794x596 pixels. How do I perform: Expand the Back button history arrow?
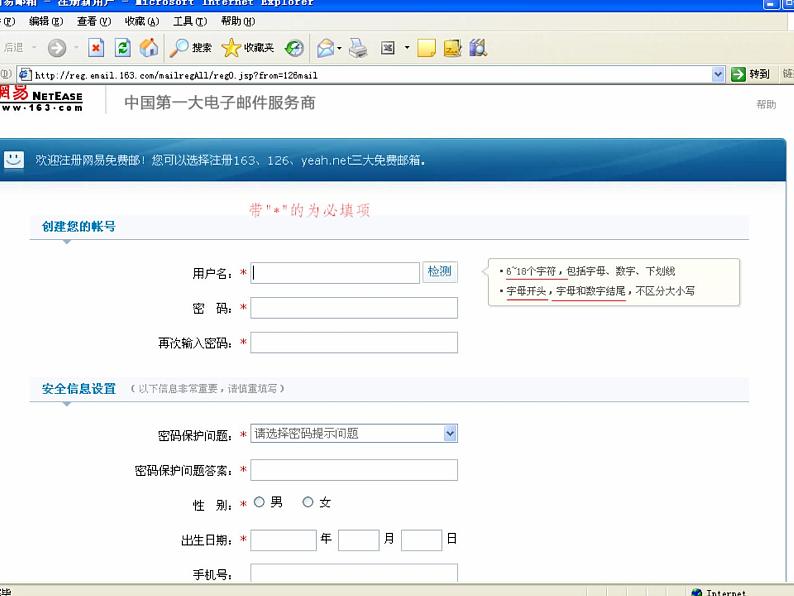pyautogui.click(x=34, y=48)
